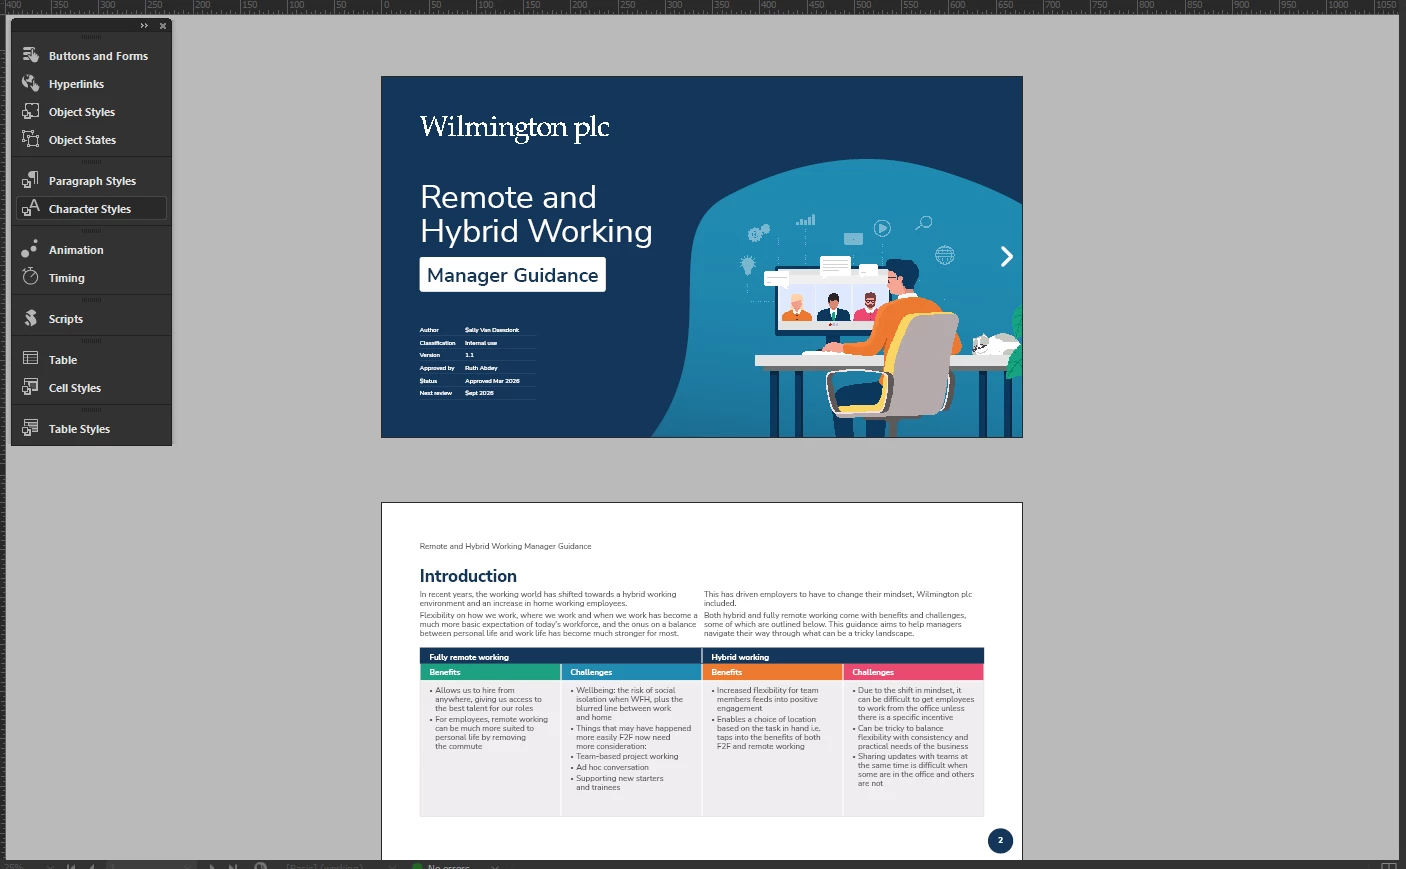Select the page number 2 circle

coord(1000,841)
